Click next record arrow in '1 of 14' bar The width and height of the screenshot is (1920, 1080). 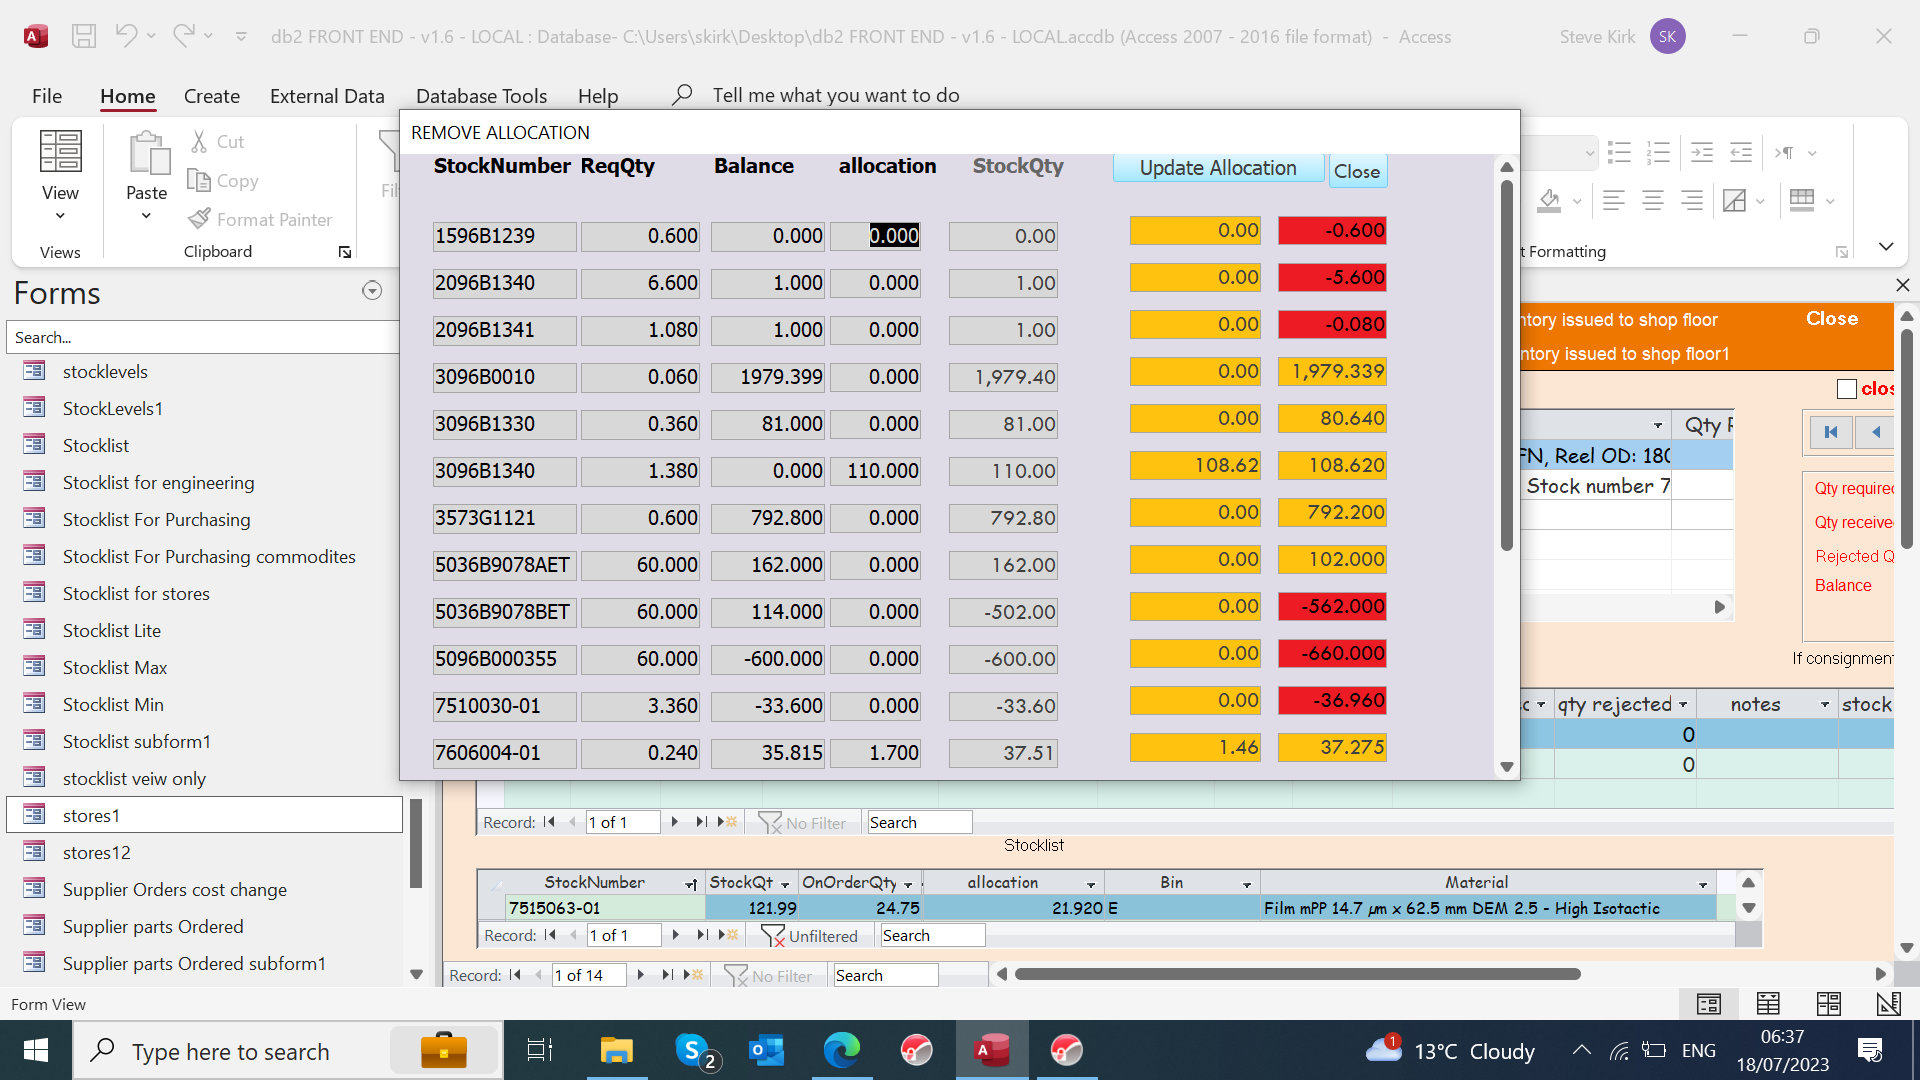pos(641,975)
